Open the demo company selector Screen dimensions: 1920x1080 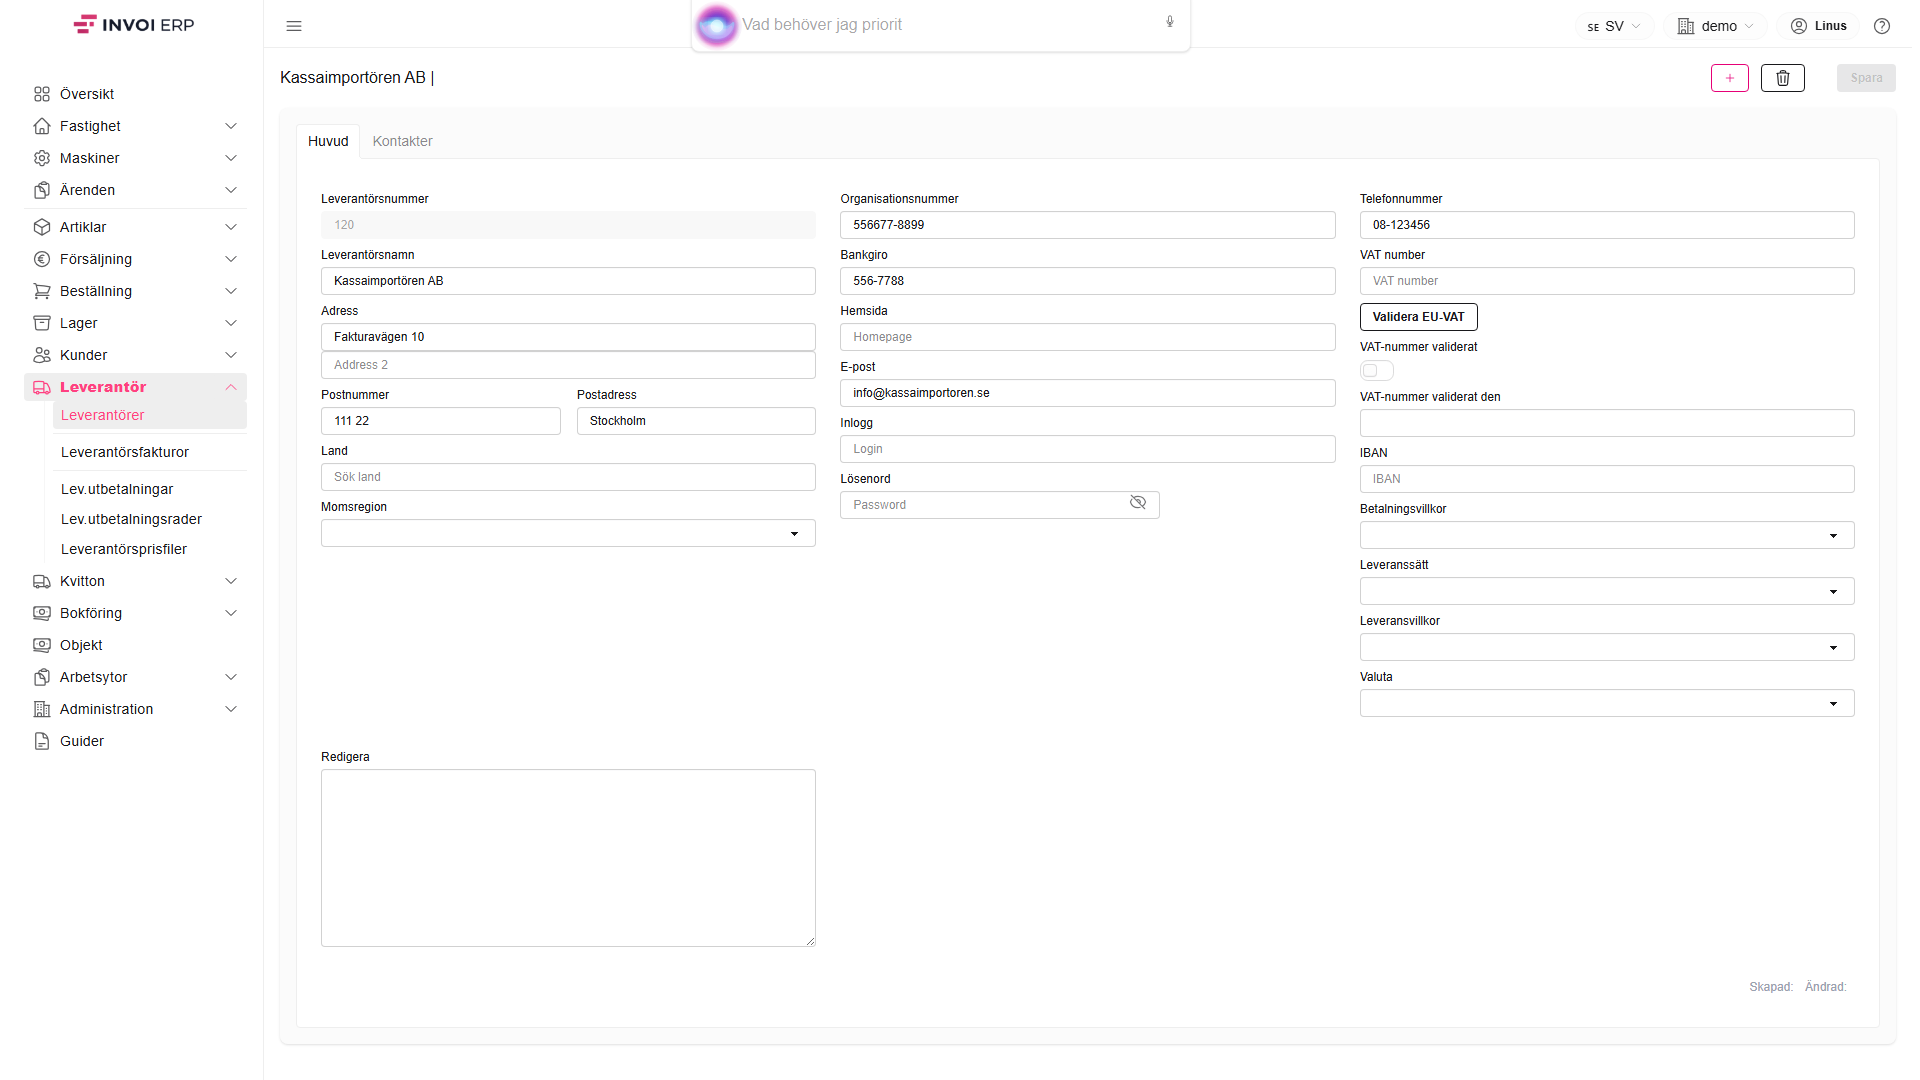[1716, 26]
